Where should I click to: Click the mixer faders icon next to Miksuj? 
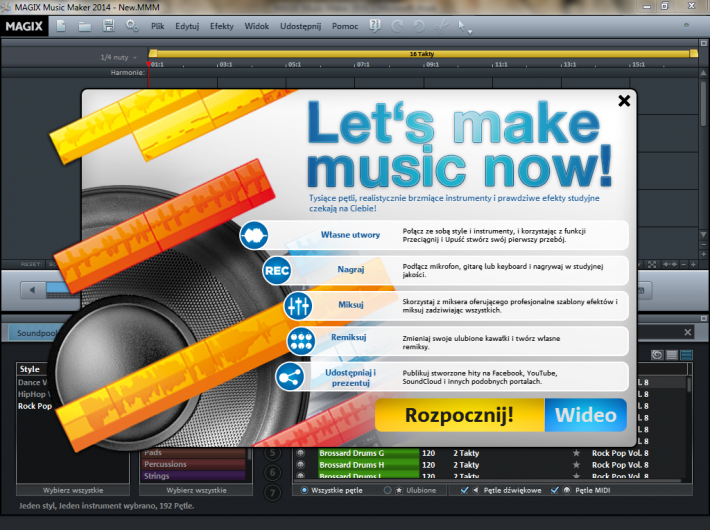(x=298, y=306)
